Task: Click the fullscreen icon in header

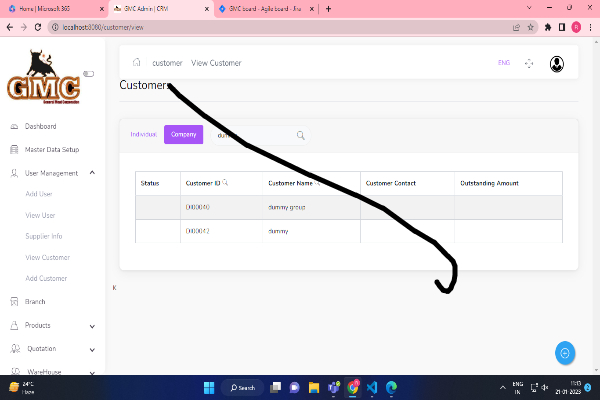Action: tap(529, 63)
